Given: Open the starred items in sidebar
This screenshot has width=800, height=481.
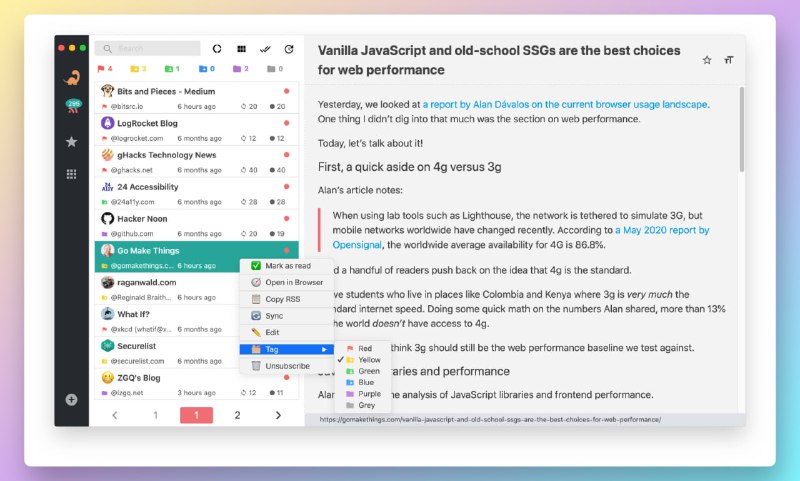Looking at the screenshot, I should point(72,142).
